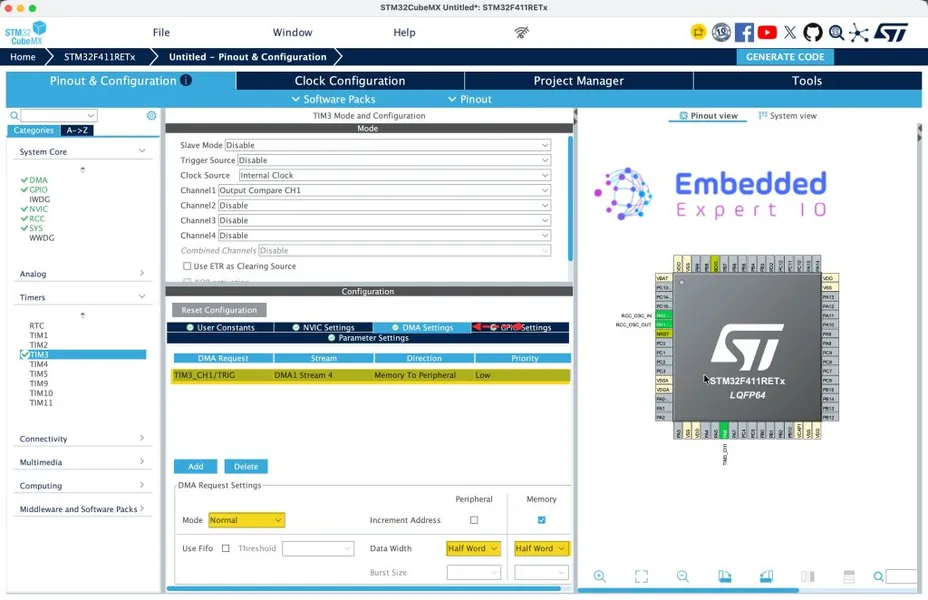Open Memory Data Width Half Word dropdown
Screen dimensions: 928x600
[x=542, y=549]
